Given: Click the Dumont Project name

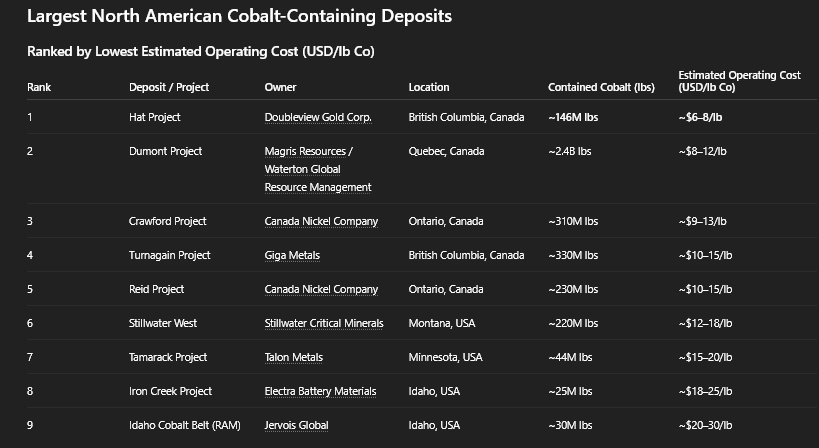Looking at the screenshot, I should click(x=165, y=151).
